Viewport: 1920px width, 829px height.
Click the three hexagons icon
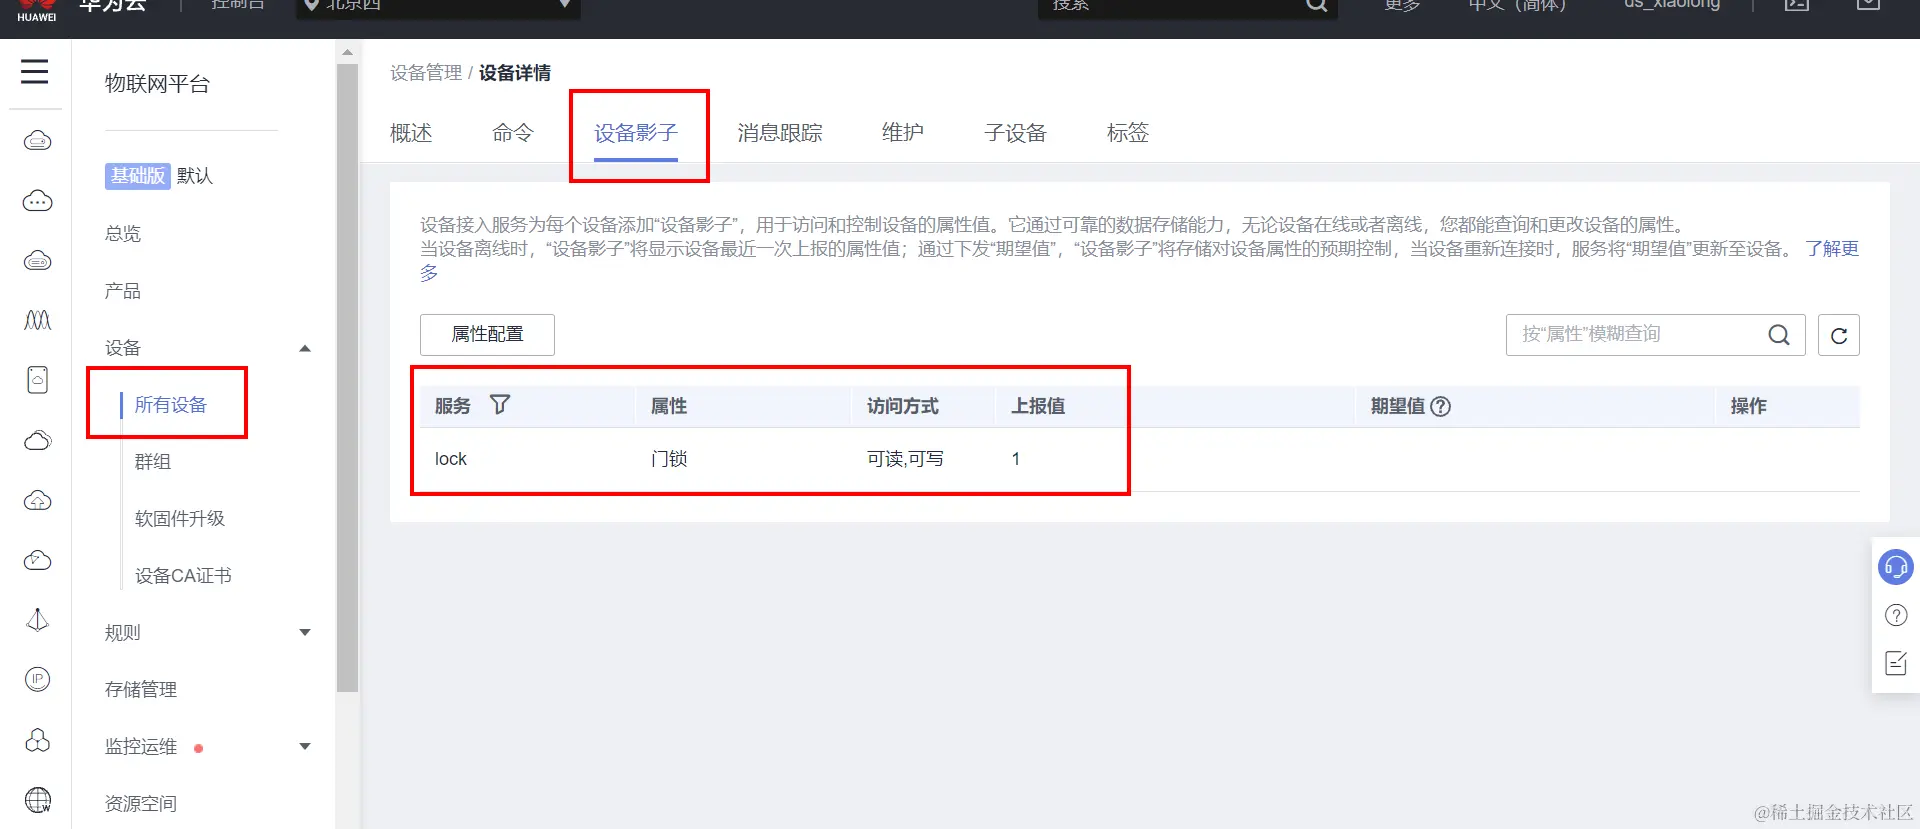[37, 740]
